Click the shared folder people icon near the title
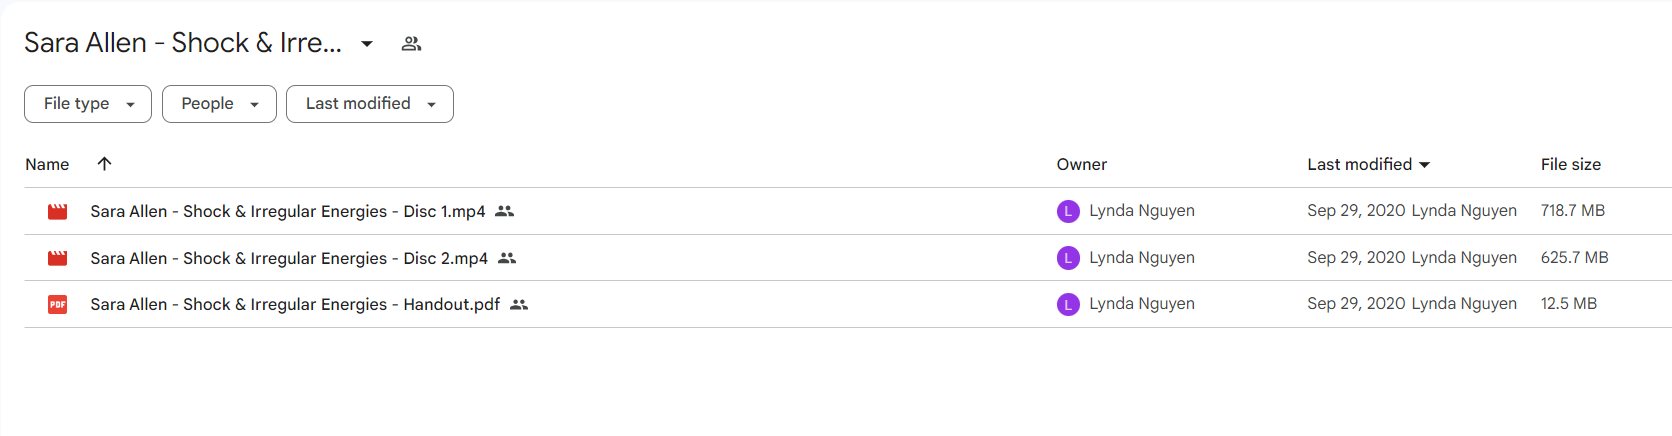This screenshot has height=436, width=1672. tap(411, 44)
